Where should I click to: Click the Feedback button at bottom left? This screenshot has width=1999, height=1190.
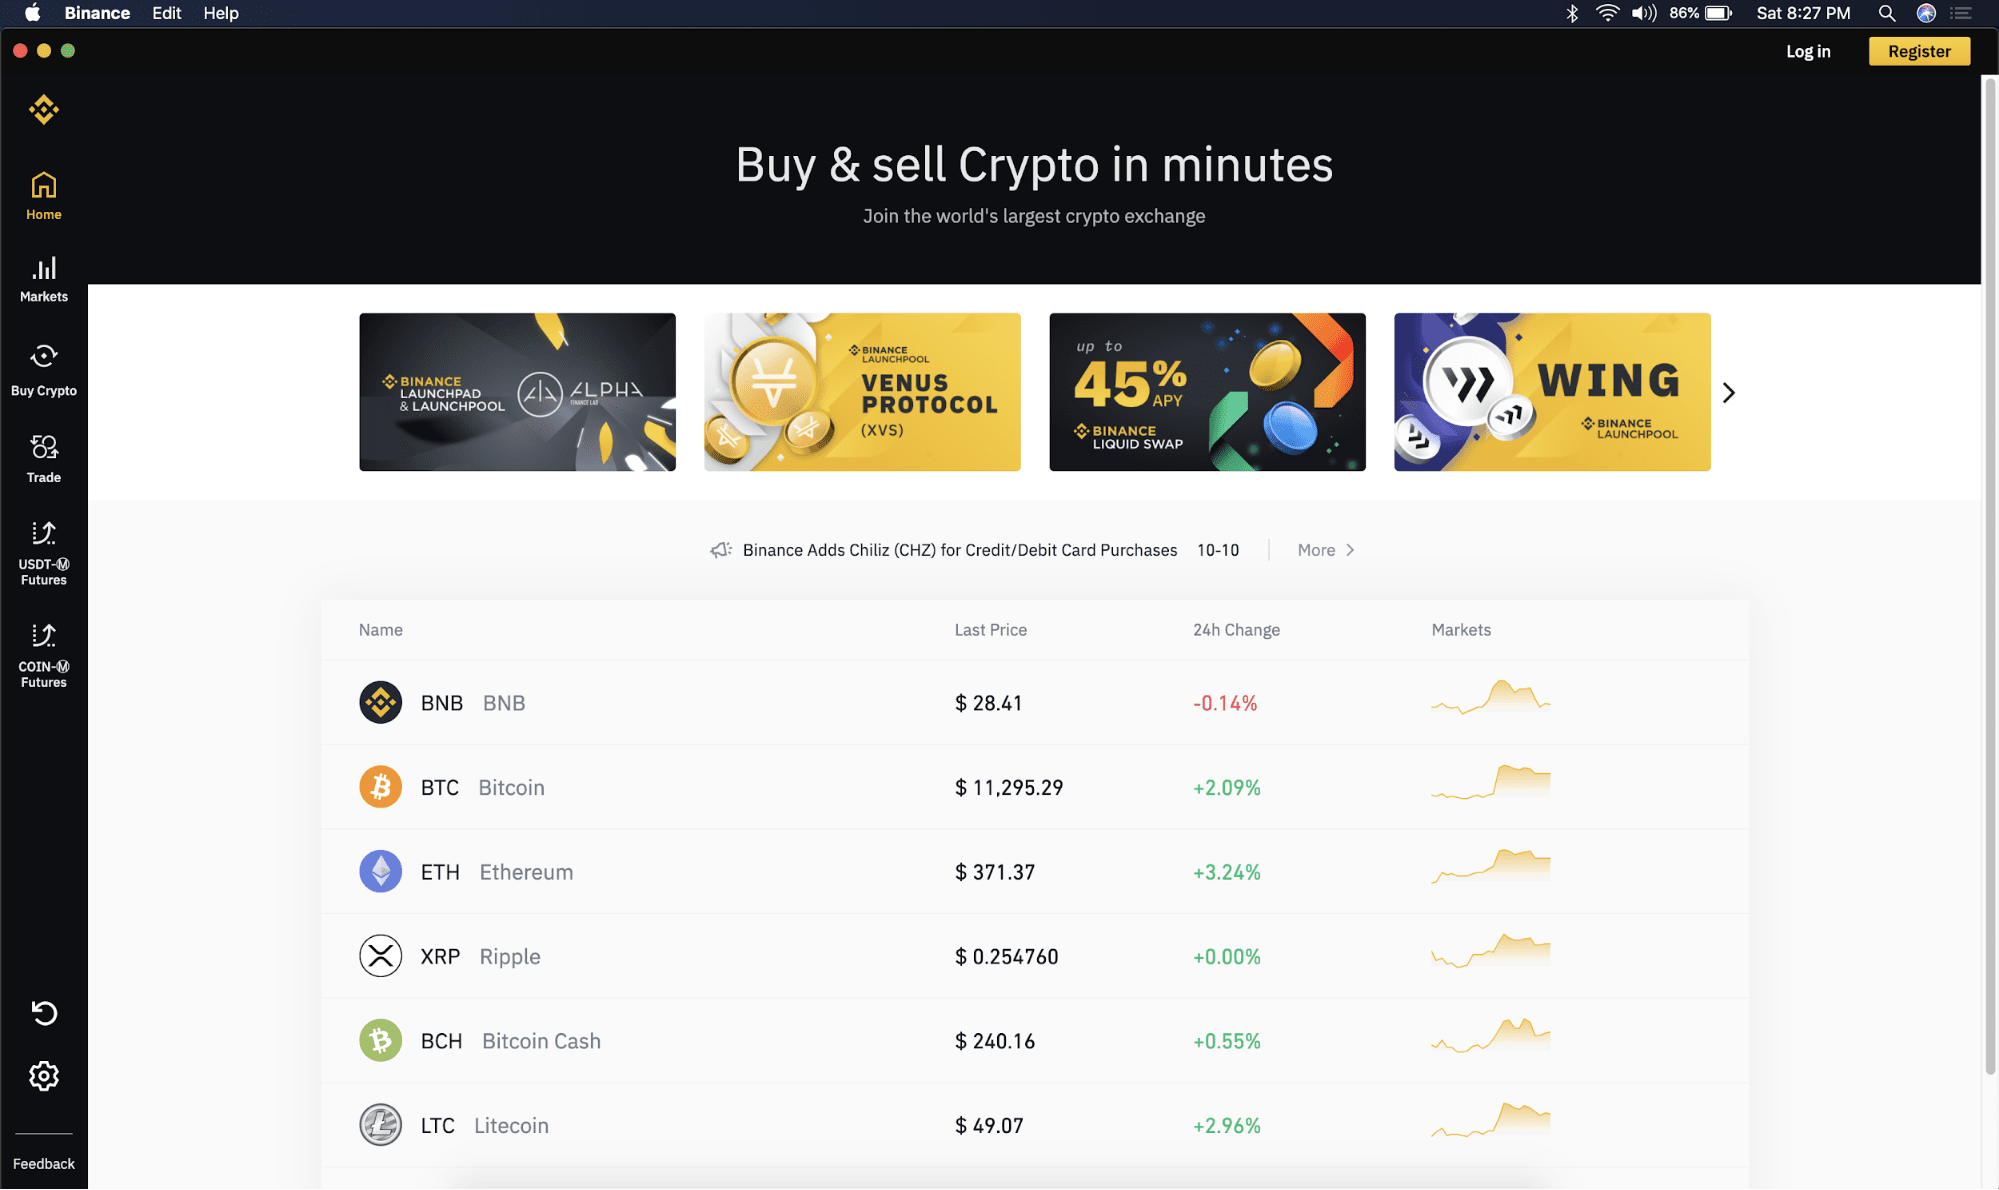click(x=43, y=1162)
